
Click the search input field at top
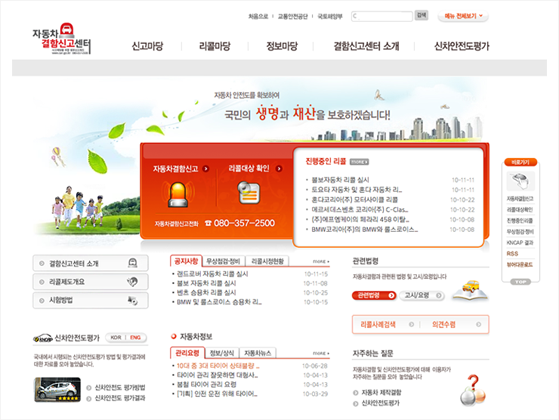[x=382, y=16]
